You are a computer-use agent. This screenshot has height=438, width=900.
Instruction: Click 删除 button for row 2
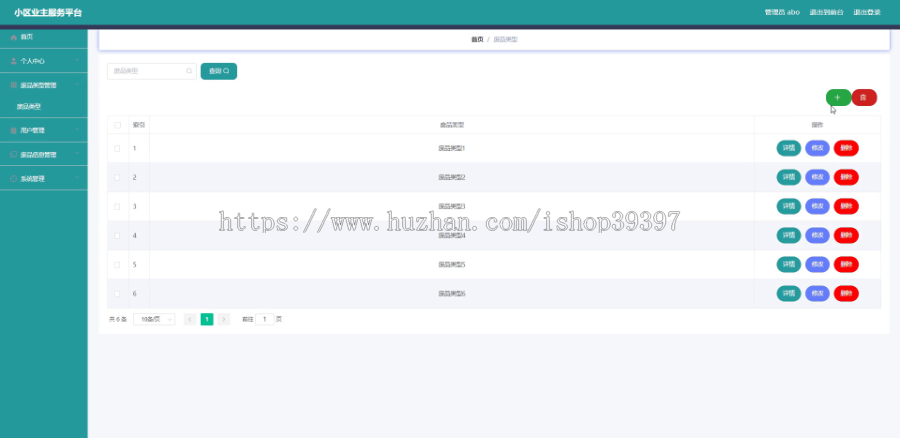coord(846,177)
